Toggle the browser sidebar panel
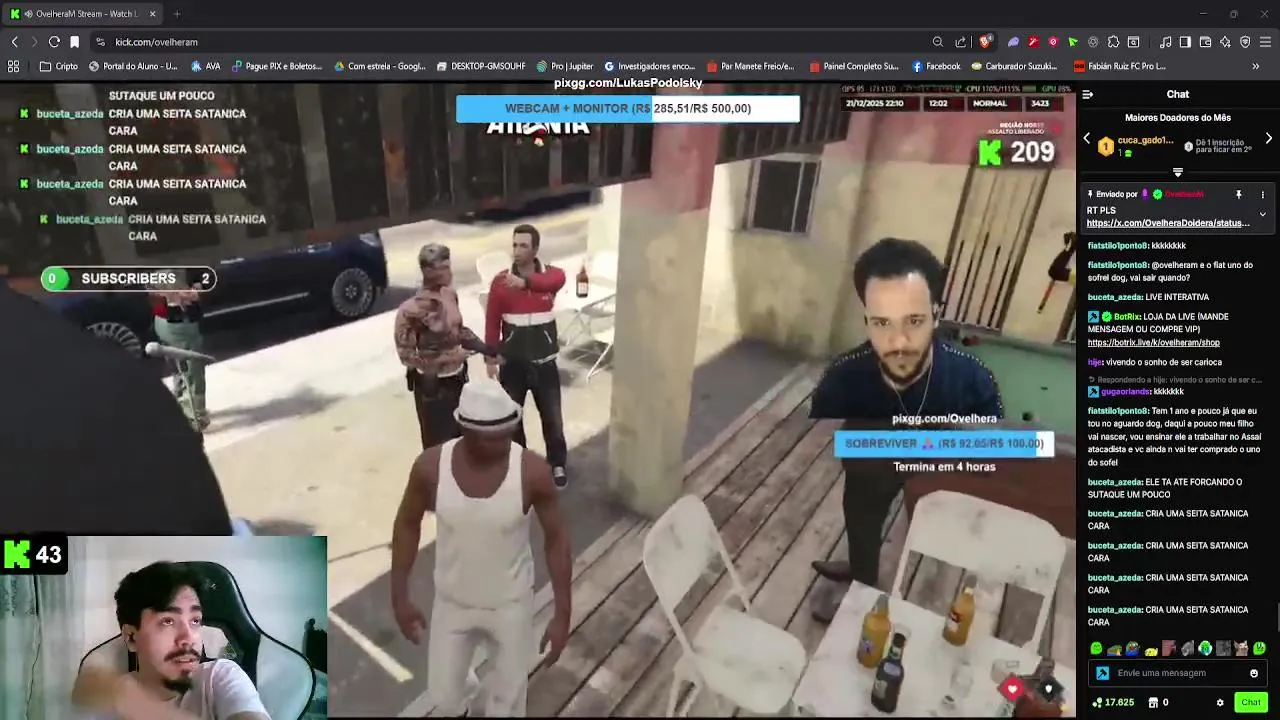Screen dimensions: 1280x720 (x=1185, y=42)
